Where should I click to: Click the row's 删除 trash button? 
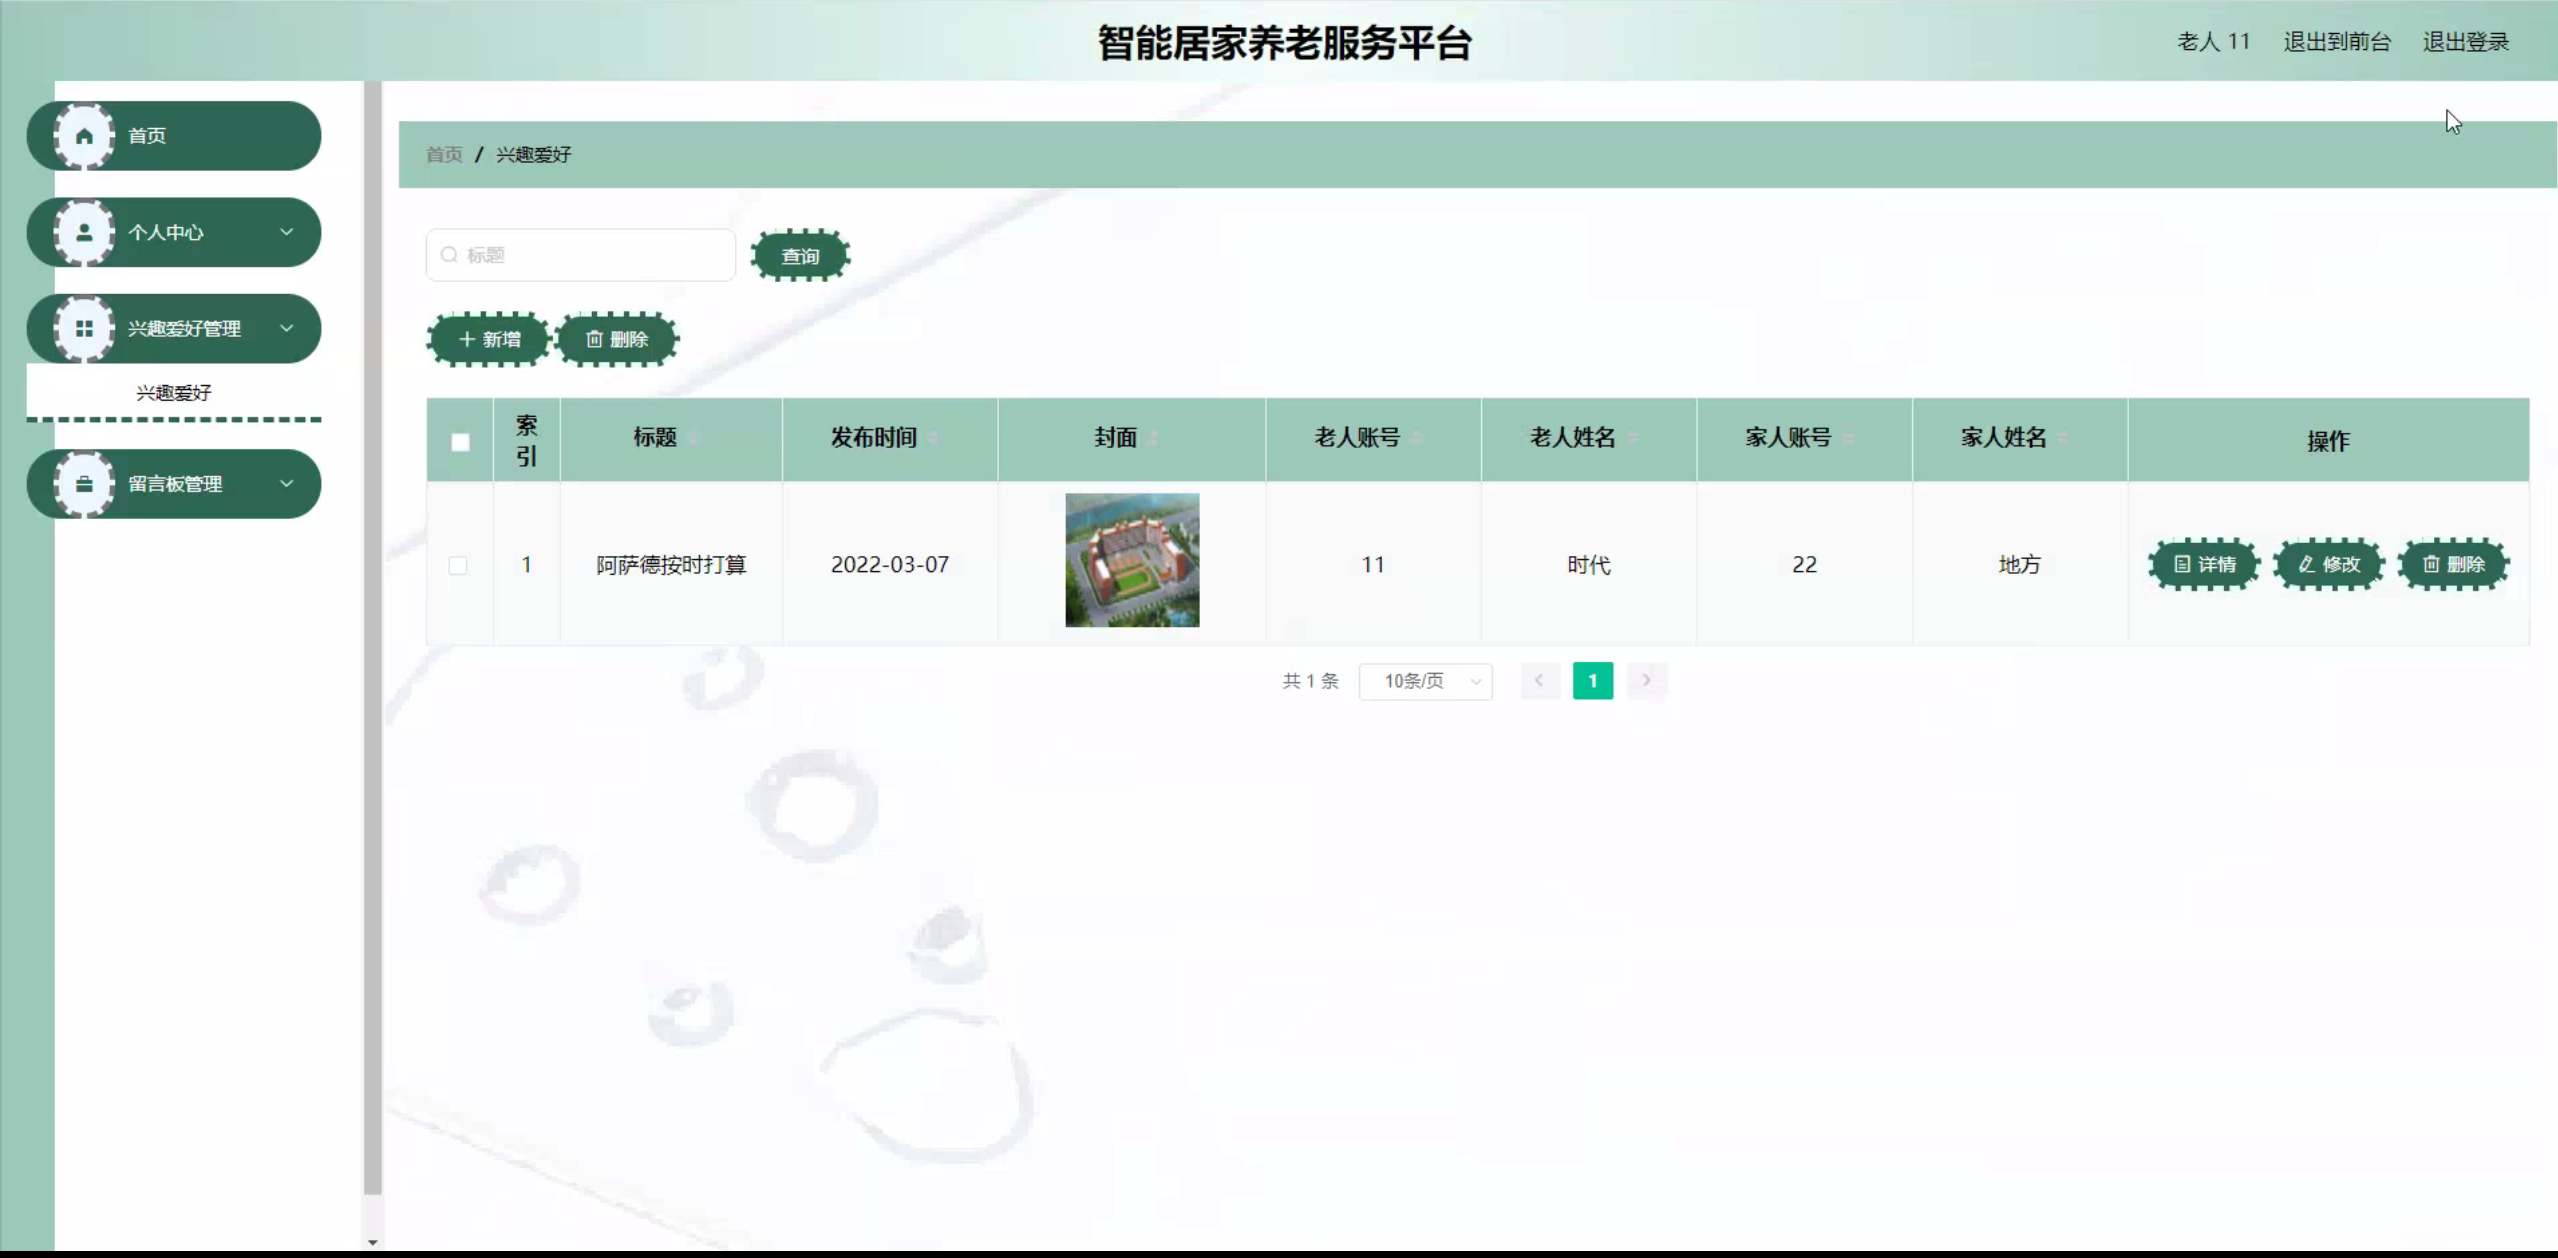coord(2453,564)
